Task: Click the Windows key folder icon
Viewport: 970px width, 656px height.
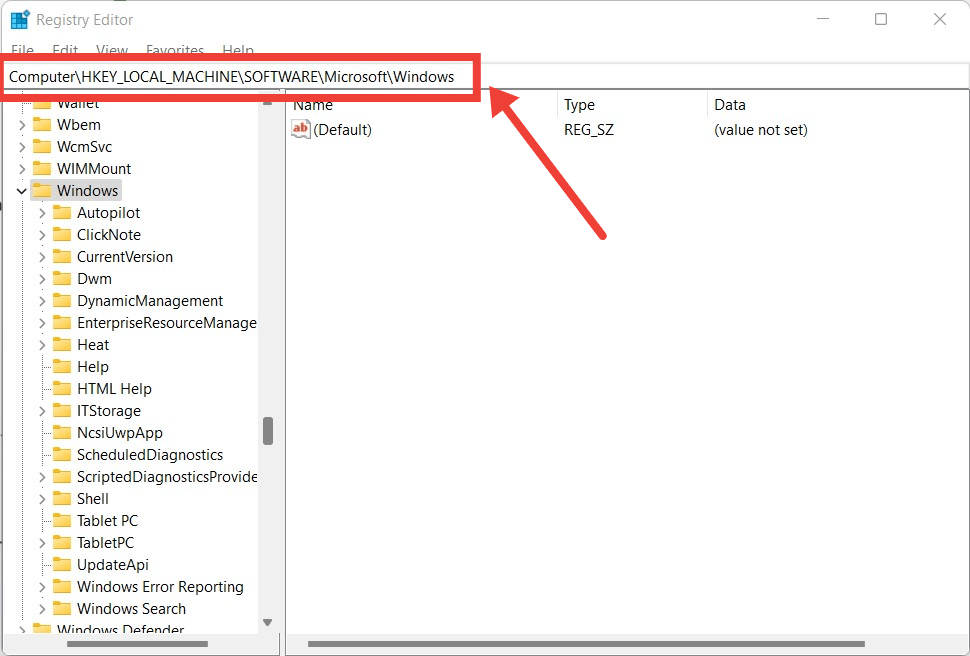Action: (41, 191)
